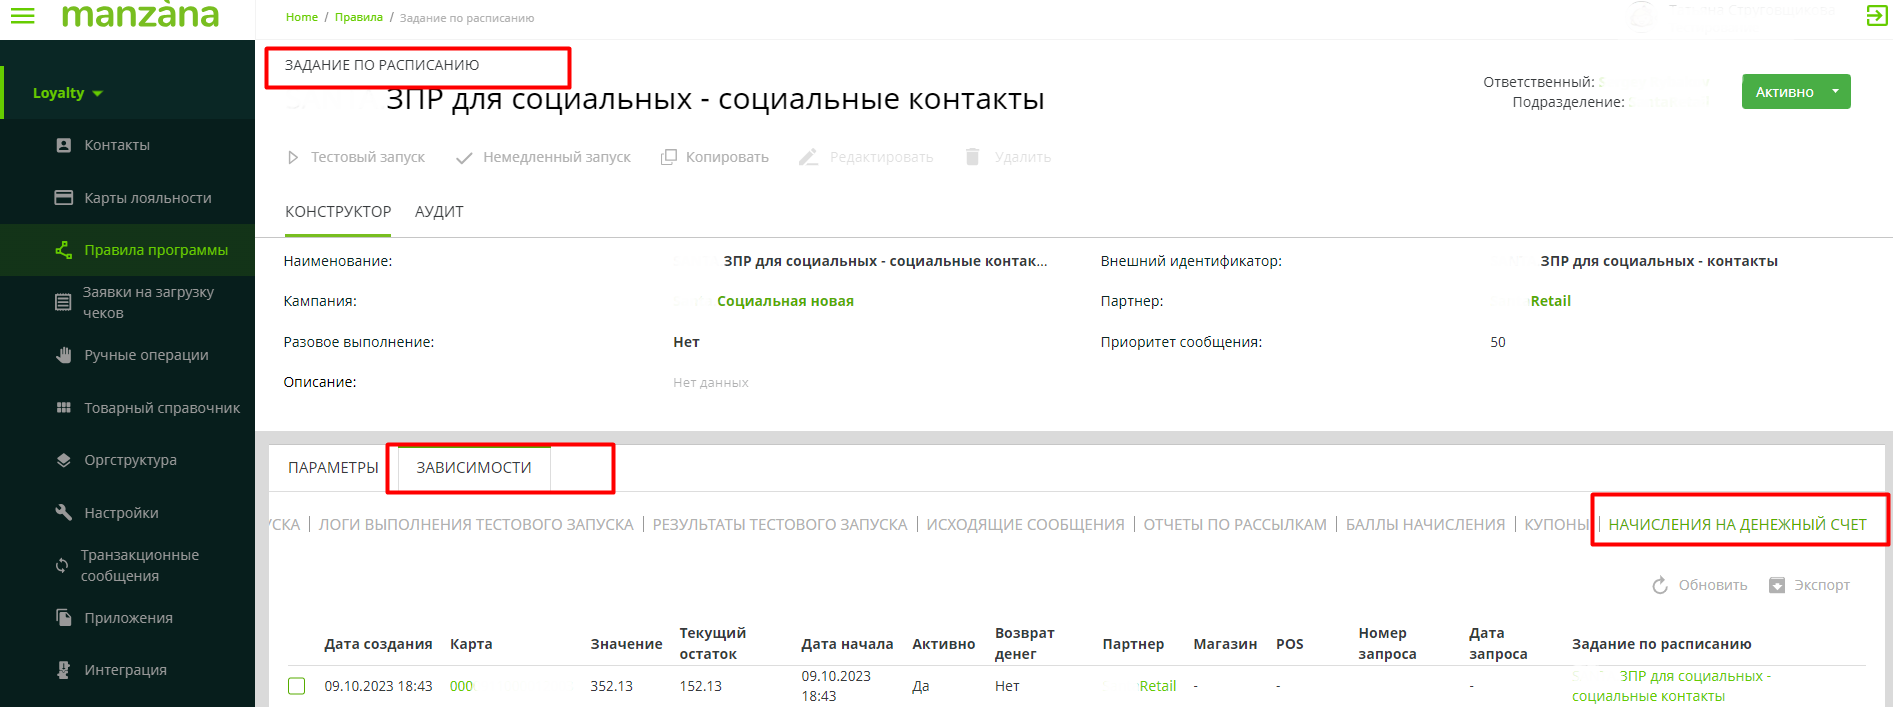Viewport: 1893px width, 707px height.
Task: Switch to the АУДИТ tab
Action: pyautogui.click(x=439, y=212)
